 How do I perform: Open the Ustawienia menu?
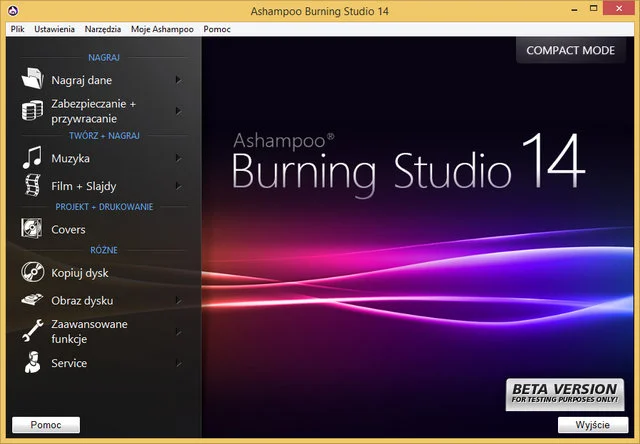click(x=54, y=29)
